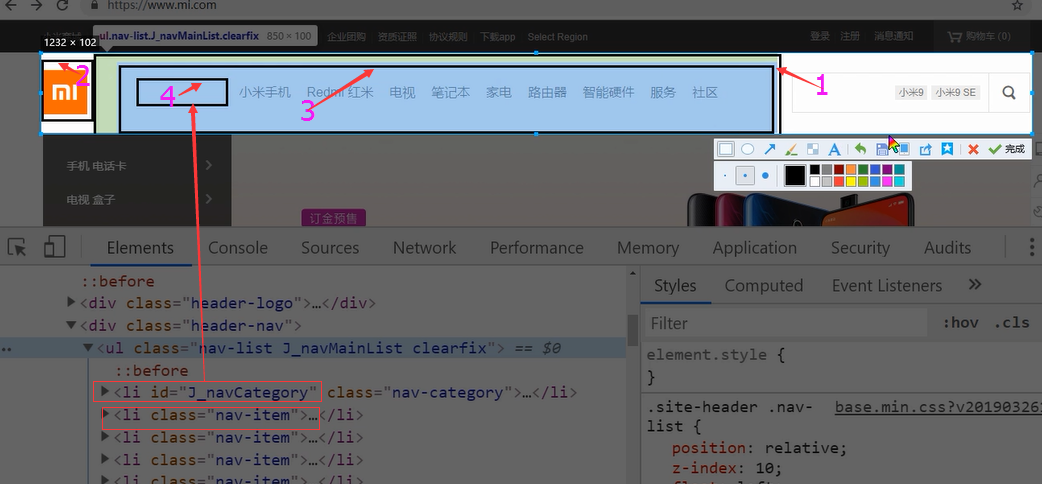Select the rectangle drawing tool
This screenshot has height=484, width=1042.
(726, 149)
